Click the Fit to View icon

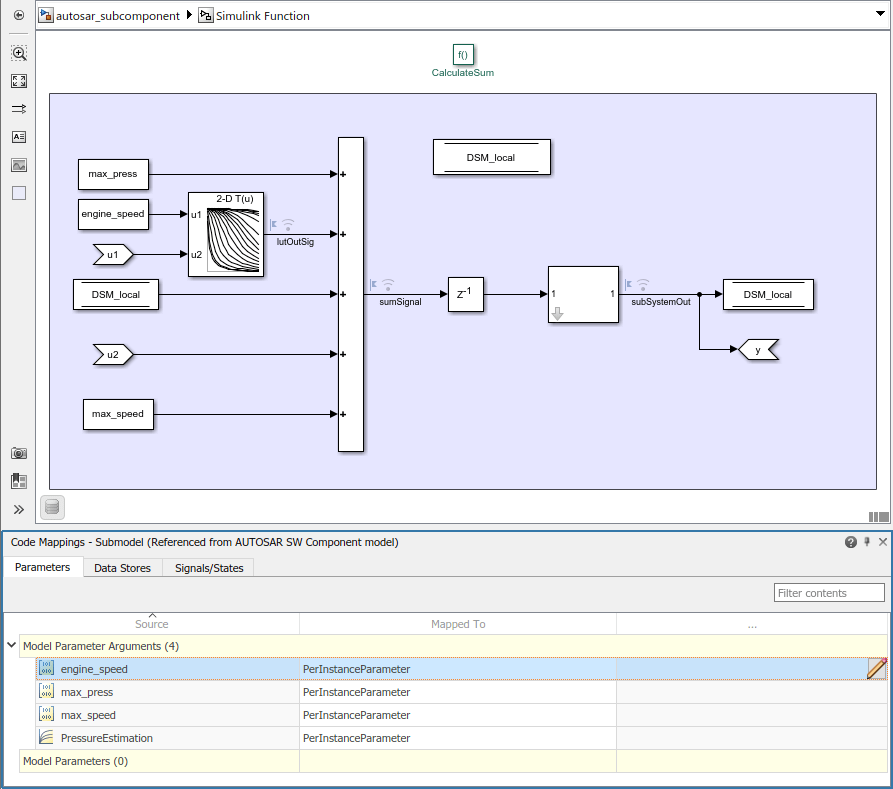click(18, 81)
